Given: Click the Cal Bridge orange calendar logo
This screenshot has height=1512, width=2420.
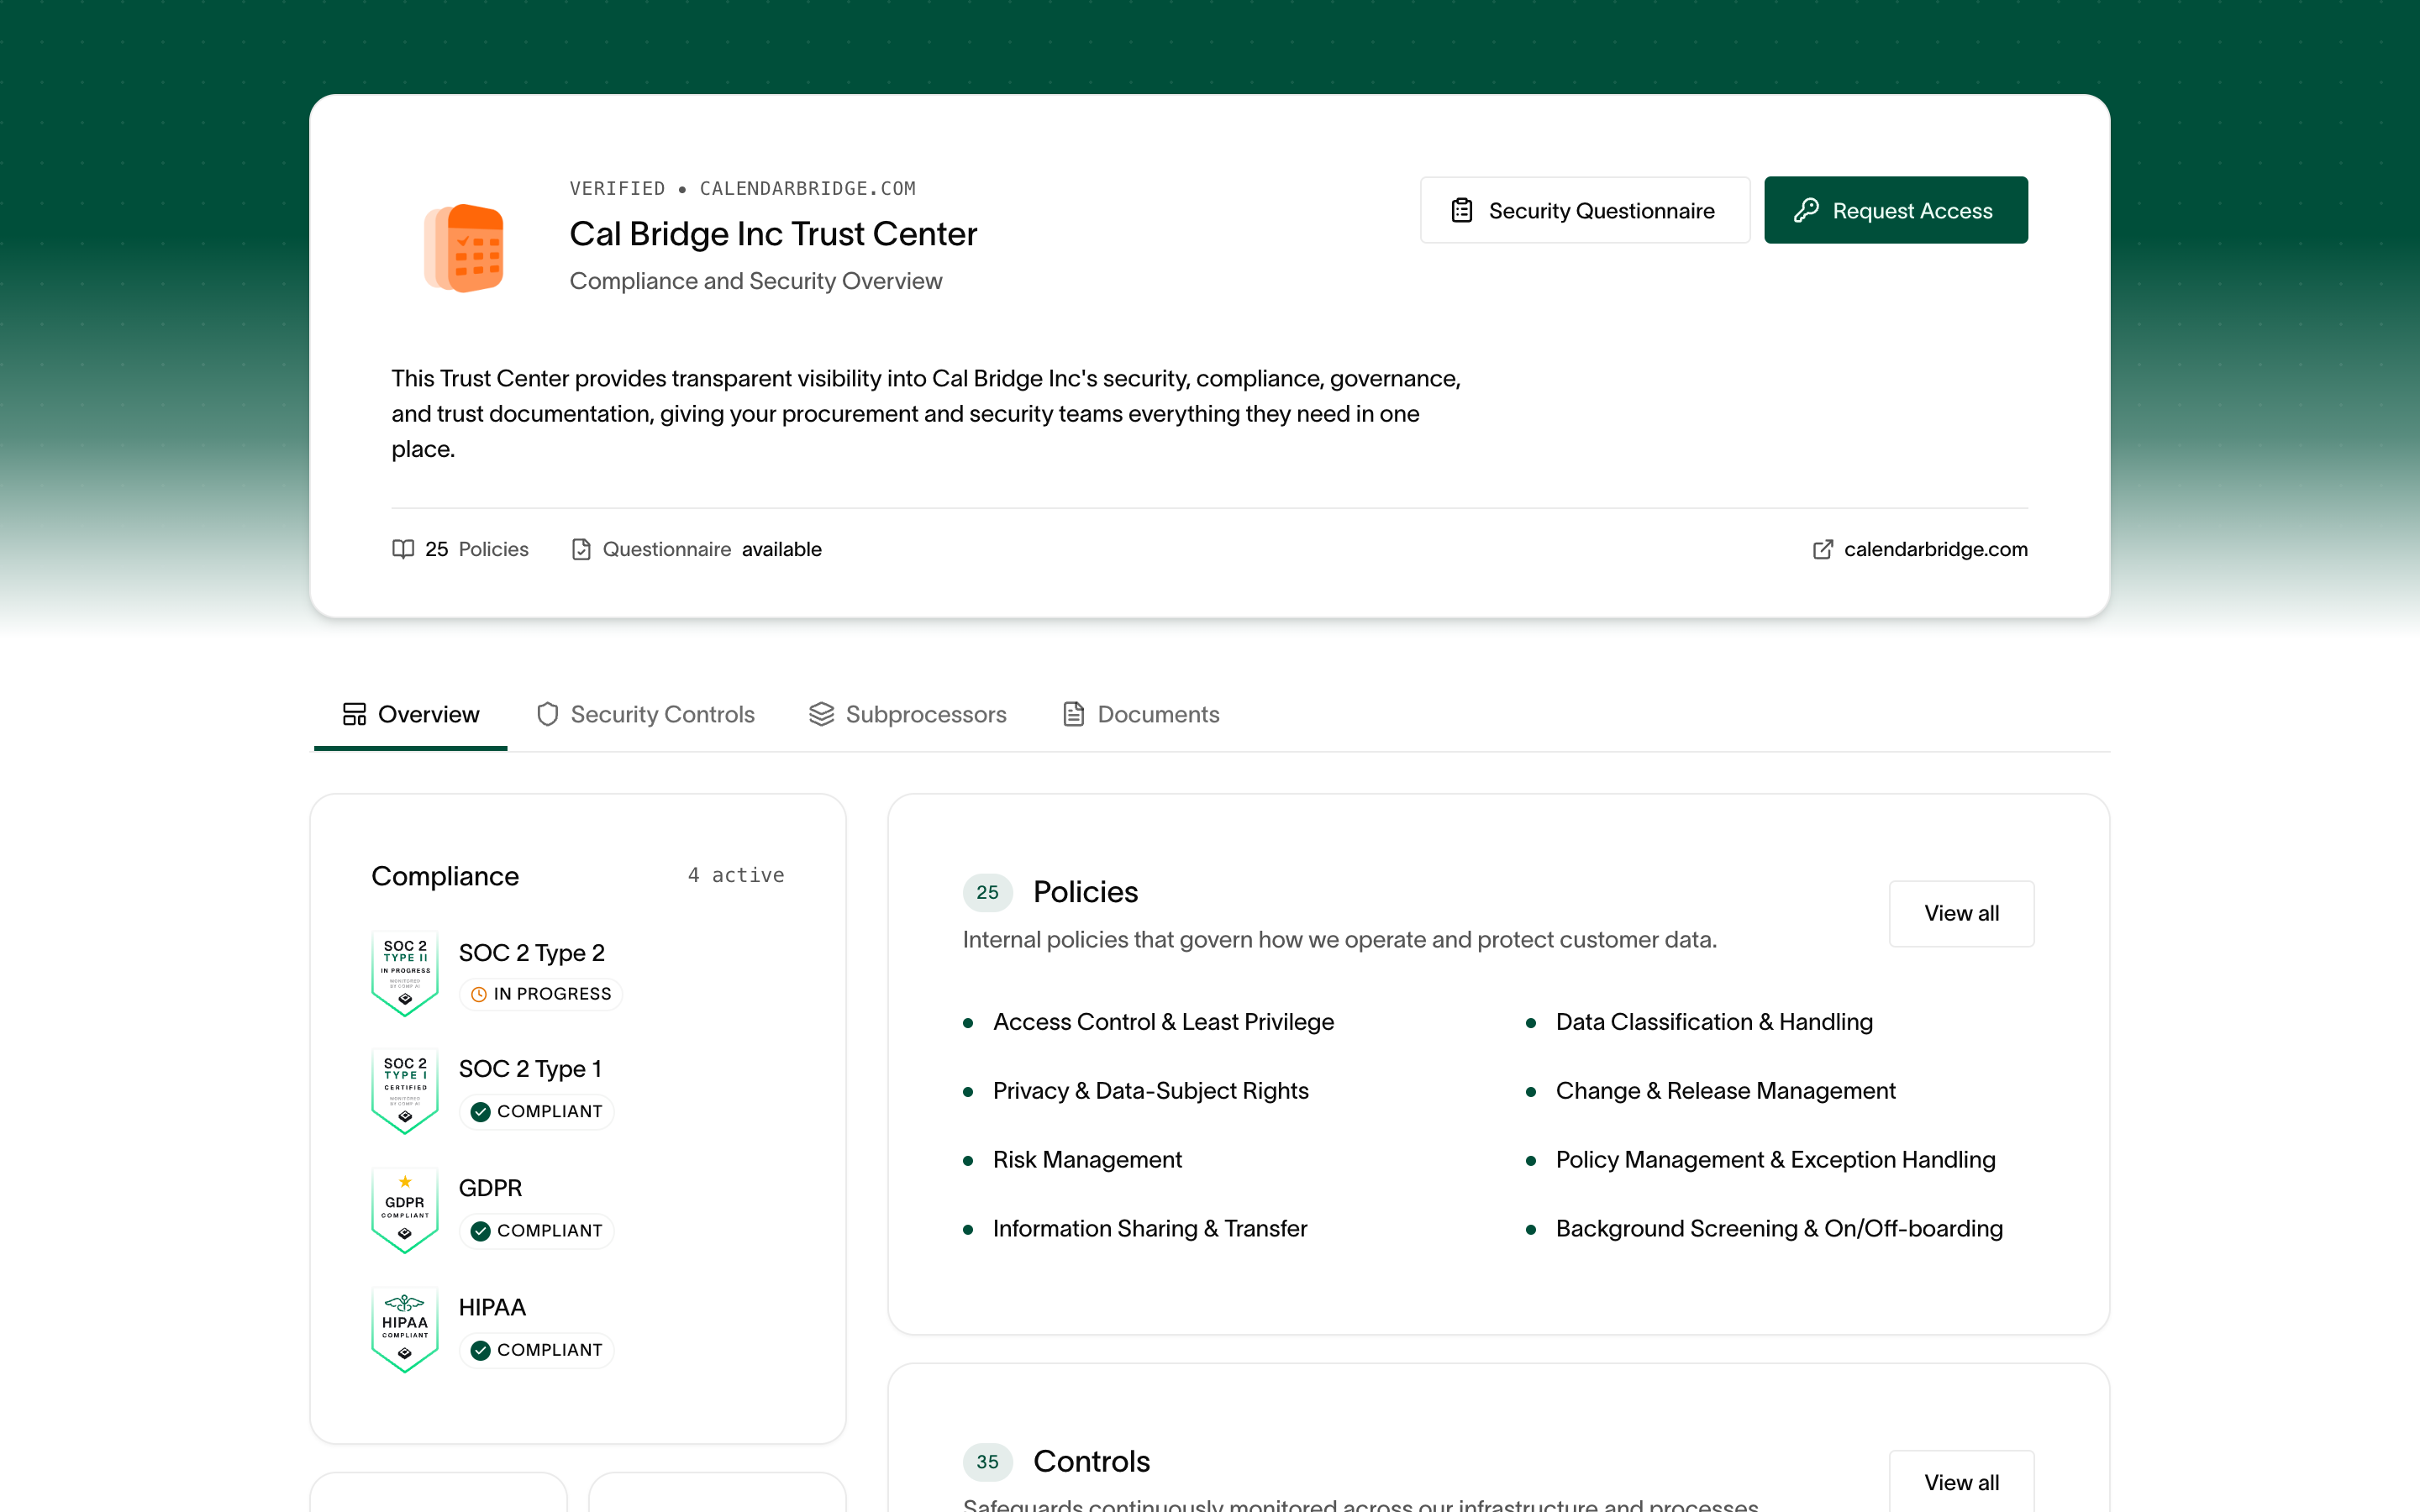Looking at the screenshot, I should coord(465,247).
